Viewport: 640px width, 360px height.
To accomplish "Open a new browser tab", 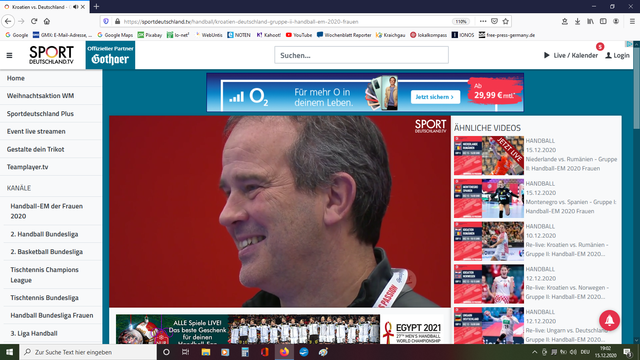I will coord(96,7).
